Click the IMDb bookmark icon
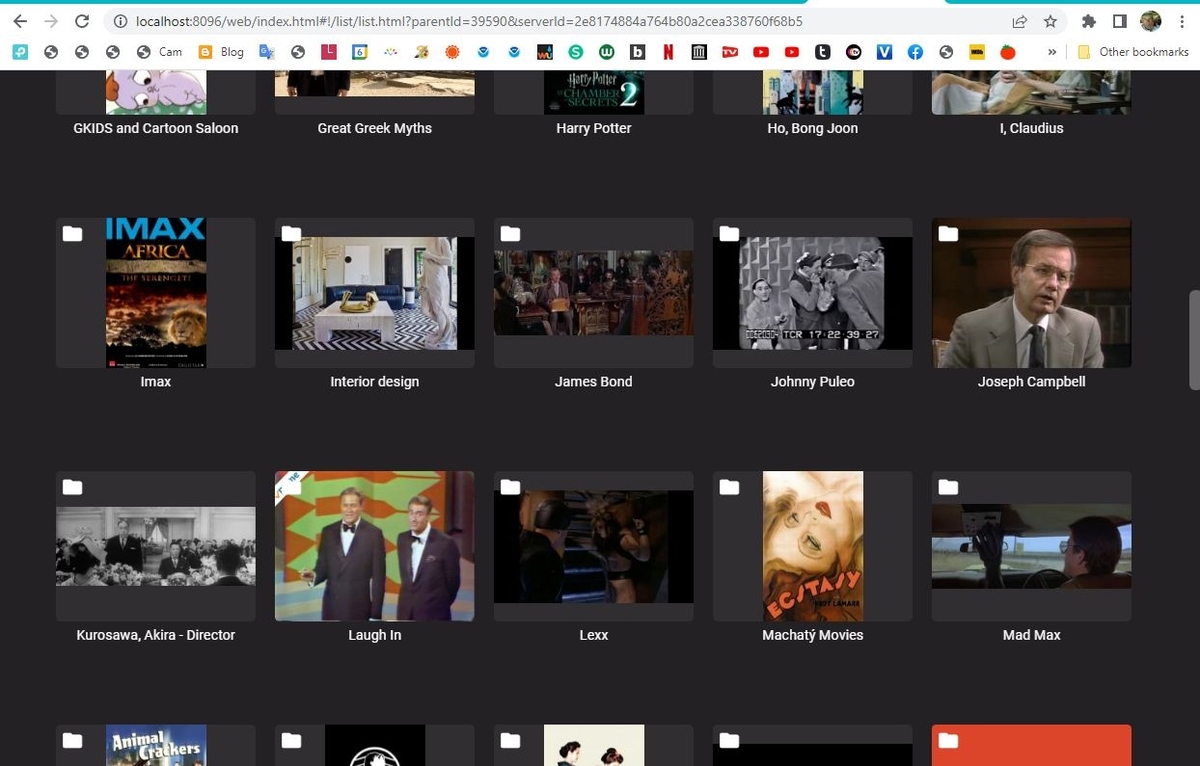This screenshot has width=1200, height=766. pyautogui.click(x=977, y=52)
